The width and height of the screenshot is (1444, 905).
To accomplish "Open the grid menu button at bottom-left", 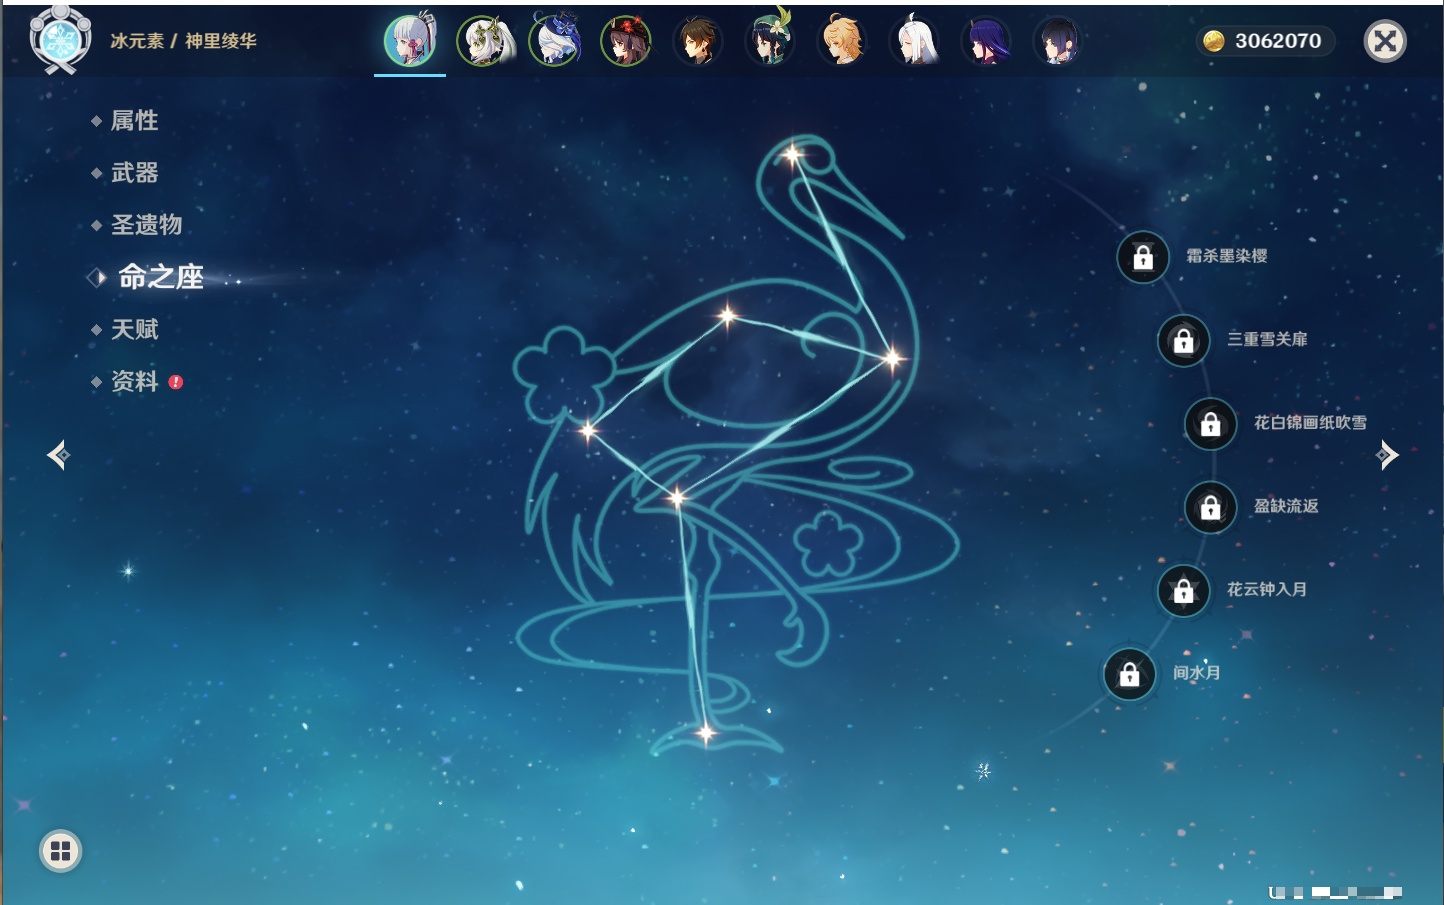I will point(60,851).
